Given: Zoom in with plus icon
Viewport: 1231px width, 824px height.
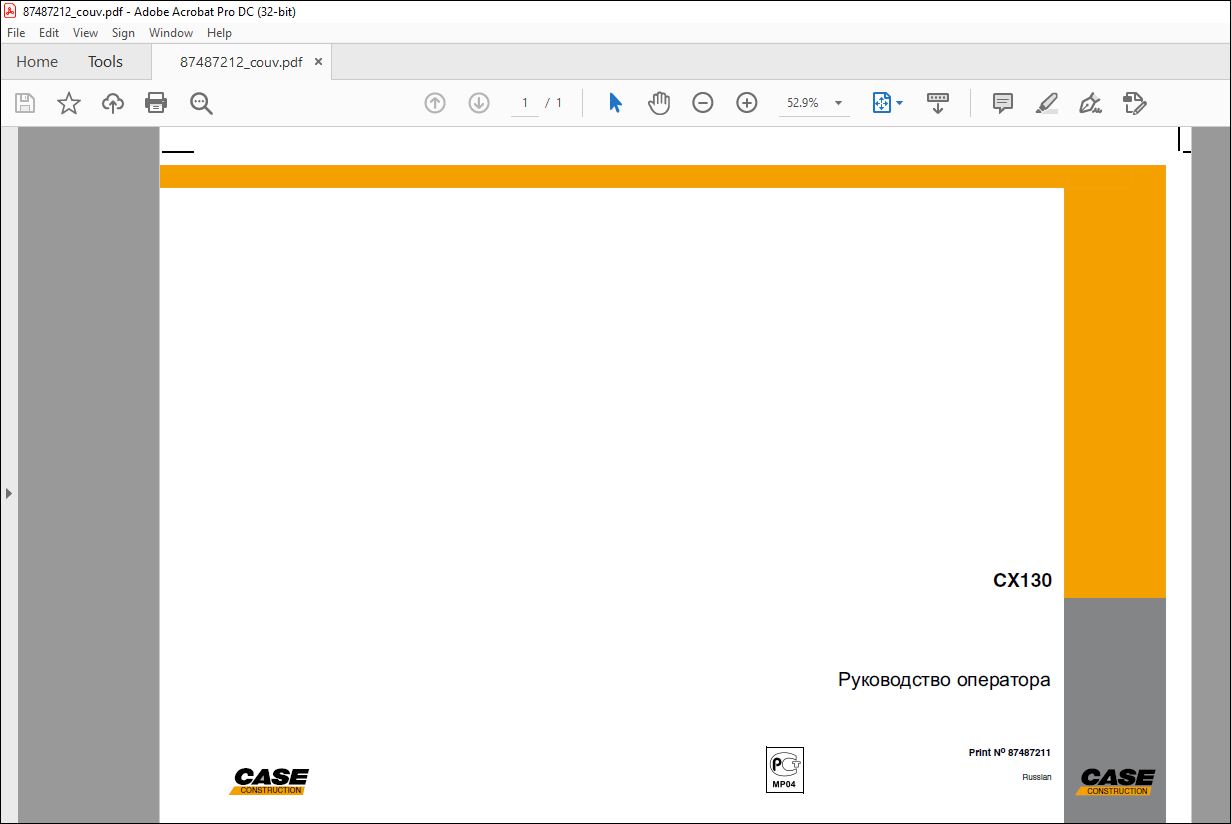Looking at the screenshot, I should [x=747, y=103].
